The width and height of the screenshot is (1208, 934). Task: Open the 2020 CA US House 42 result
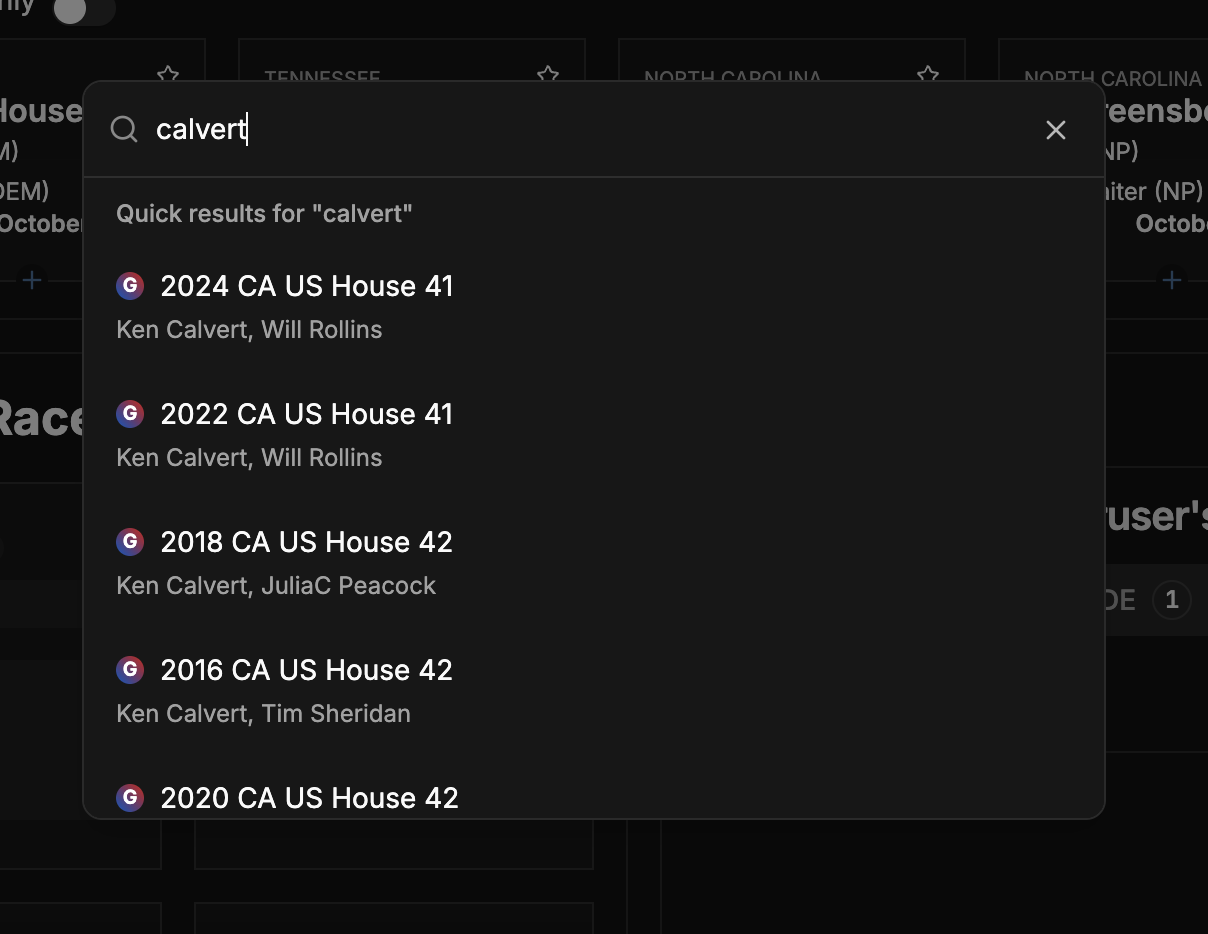(310, 798)
